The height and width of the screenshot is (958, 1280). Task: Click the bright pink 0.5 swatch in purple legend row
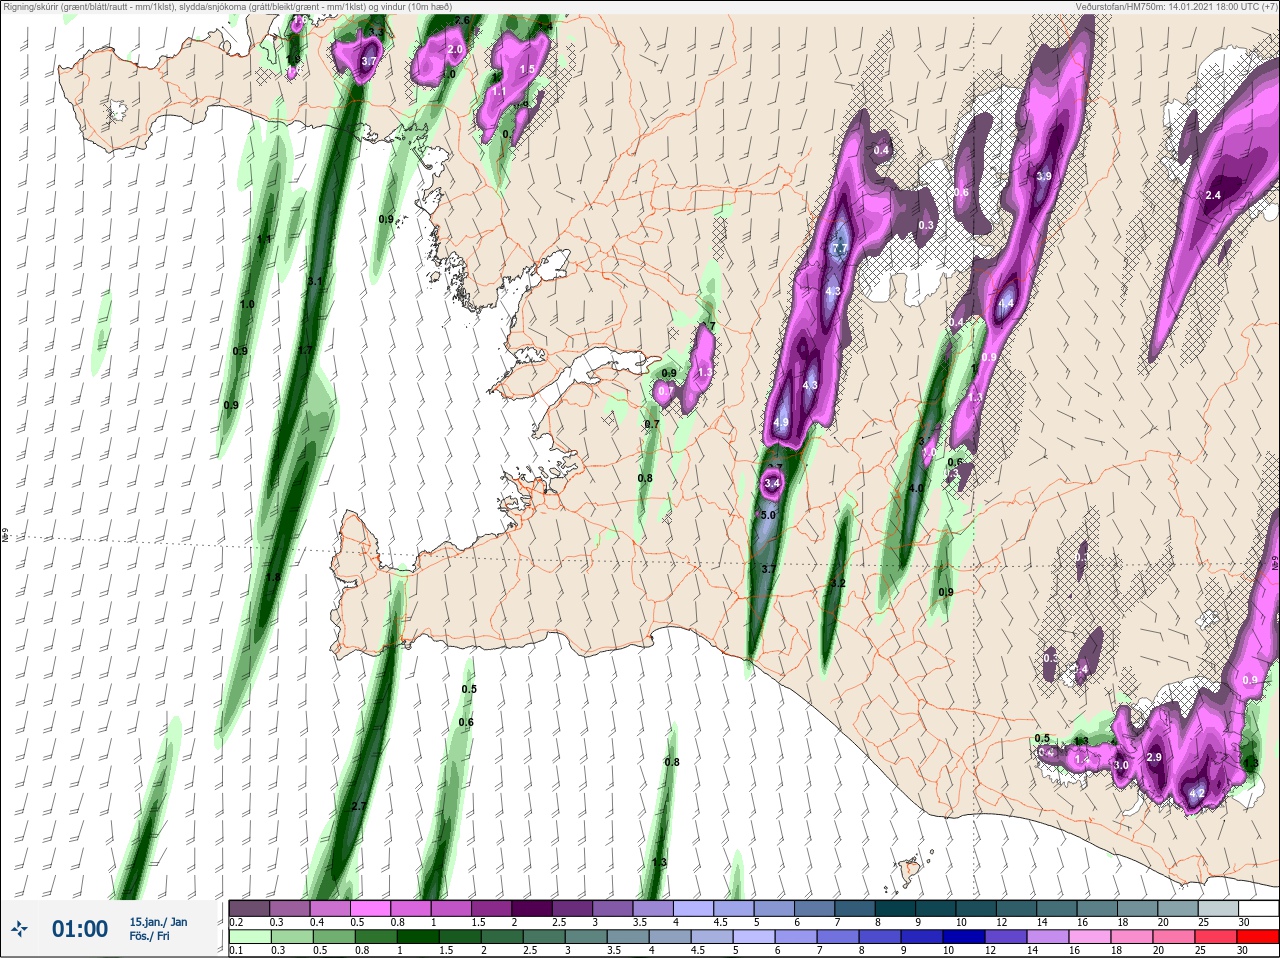tap(370, 908)
